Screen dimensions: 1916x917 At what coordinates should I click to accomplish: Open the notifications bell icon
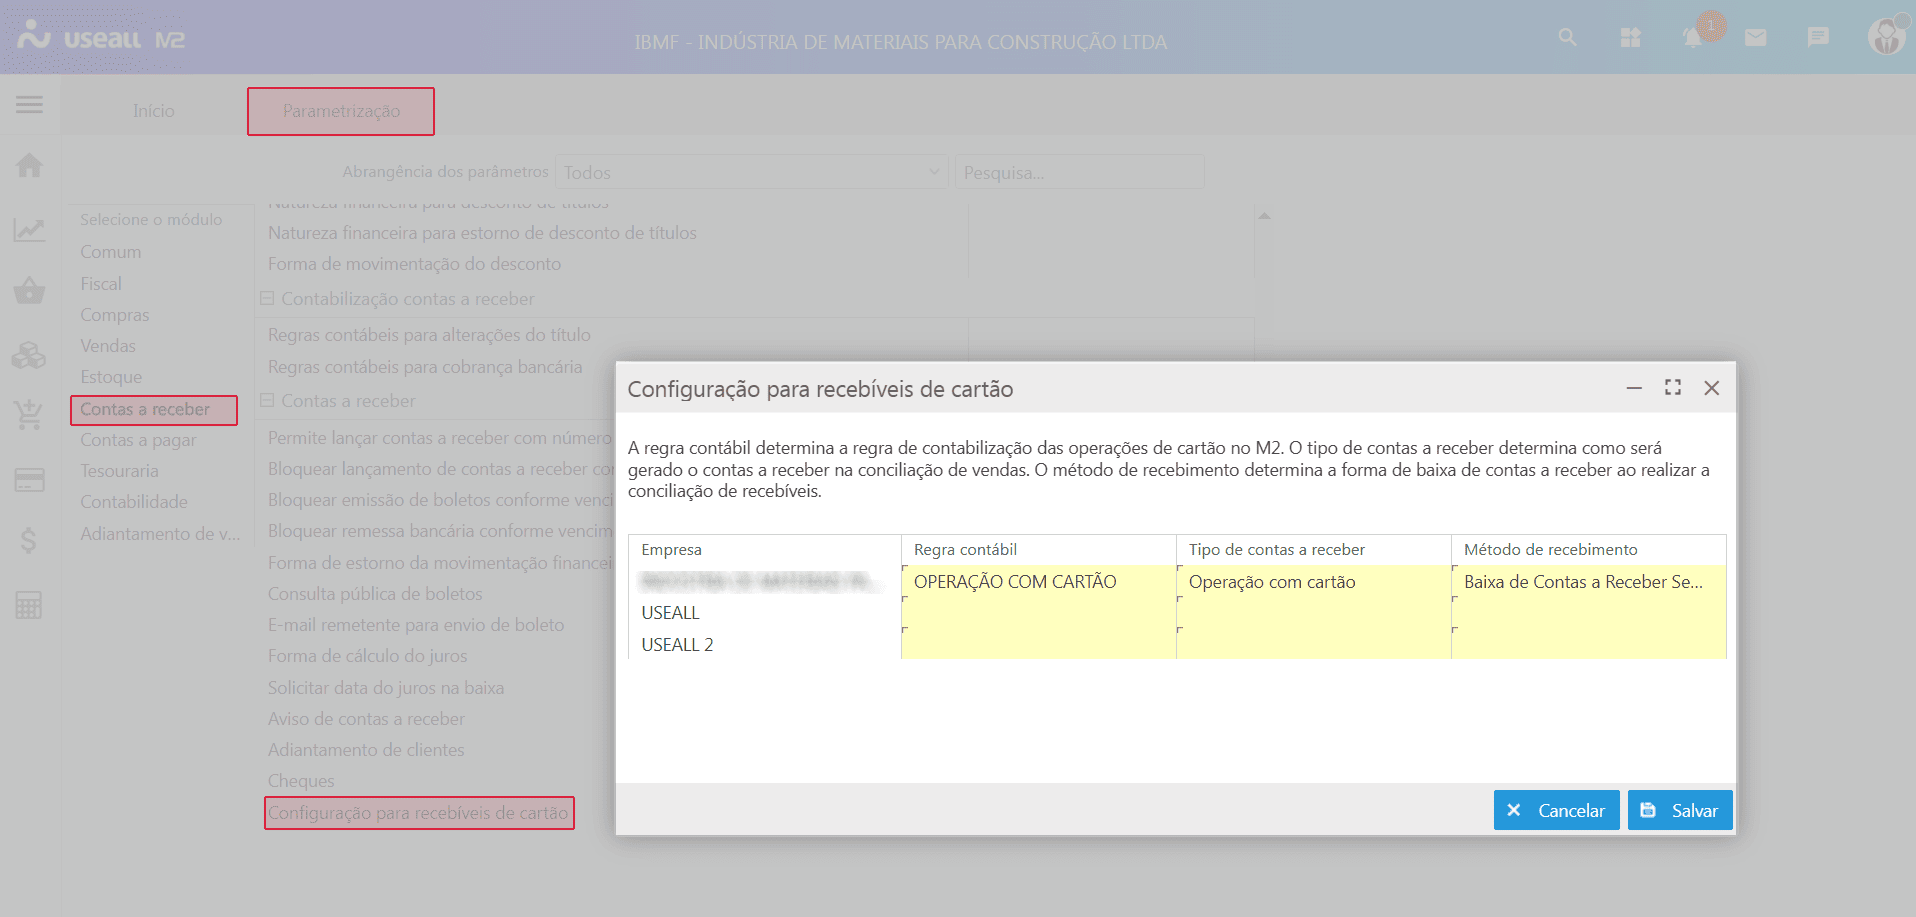point(1692,38)
